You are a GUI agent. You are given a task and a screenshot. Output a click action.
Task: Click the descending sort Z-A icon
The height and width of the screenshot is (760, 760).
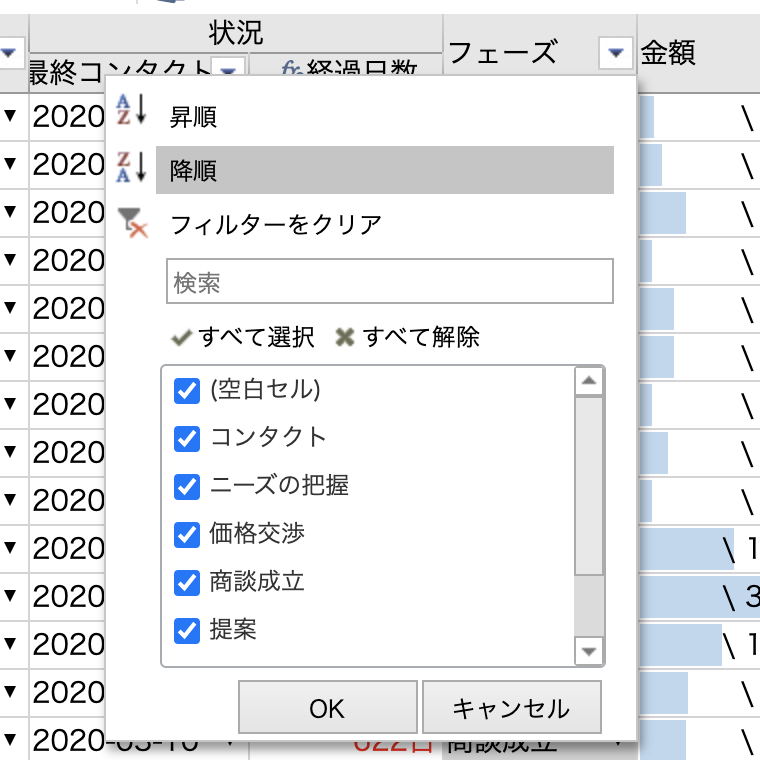click(131, 168)
